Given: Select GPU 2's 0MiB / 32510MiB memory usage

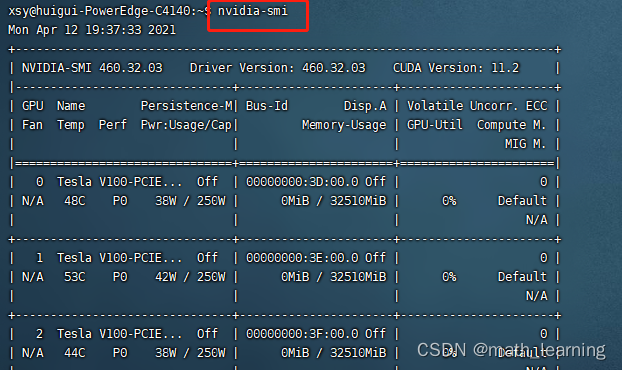Looking at the screenshot, I should click(x=334, y=353).
